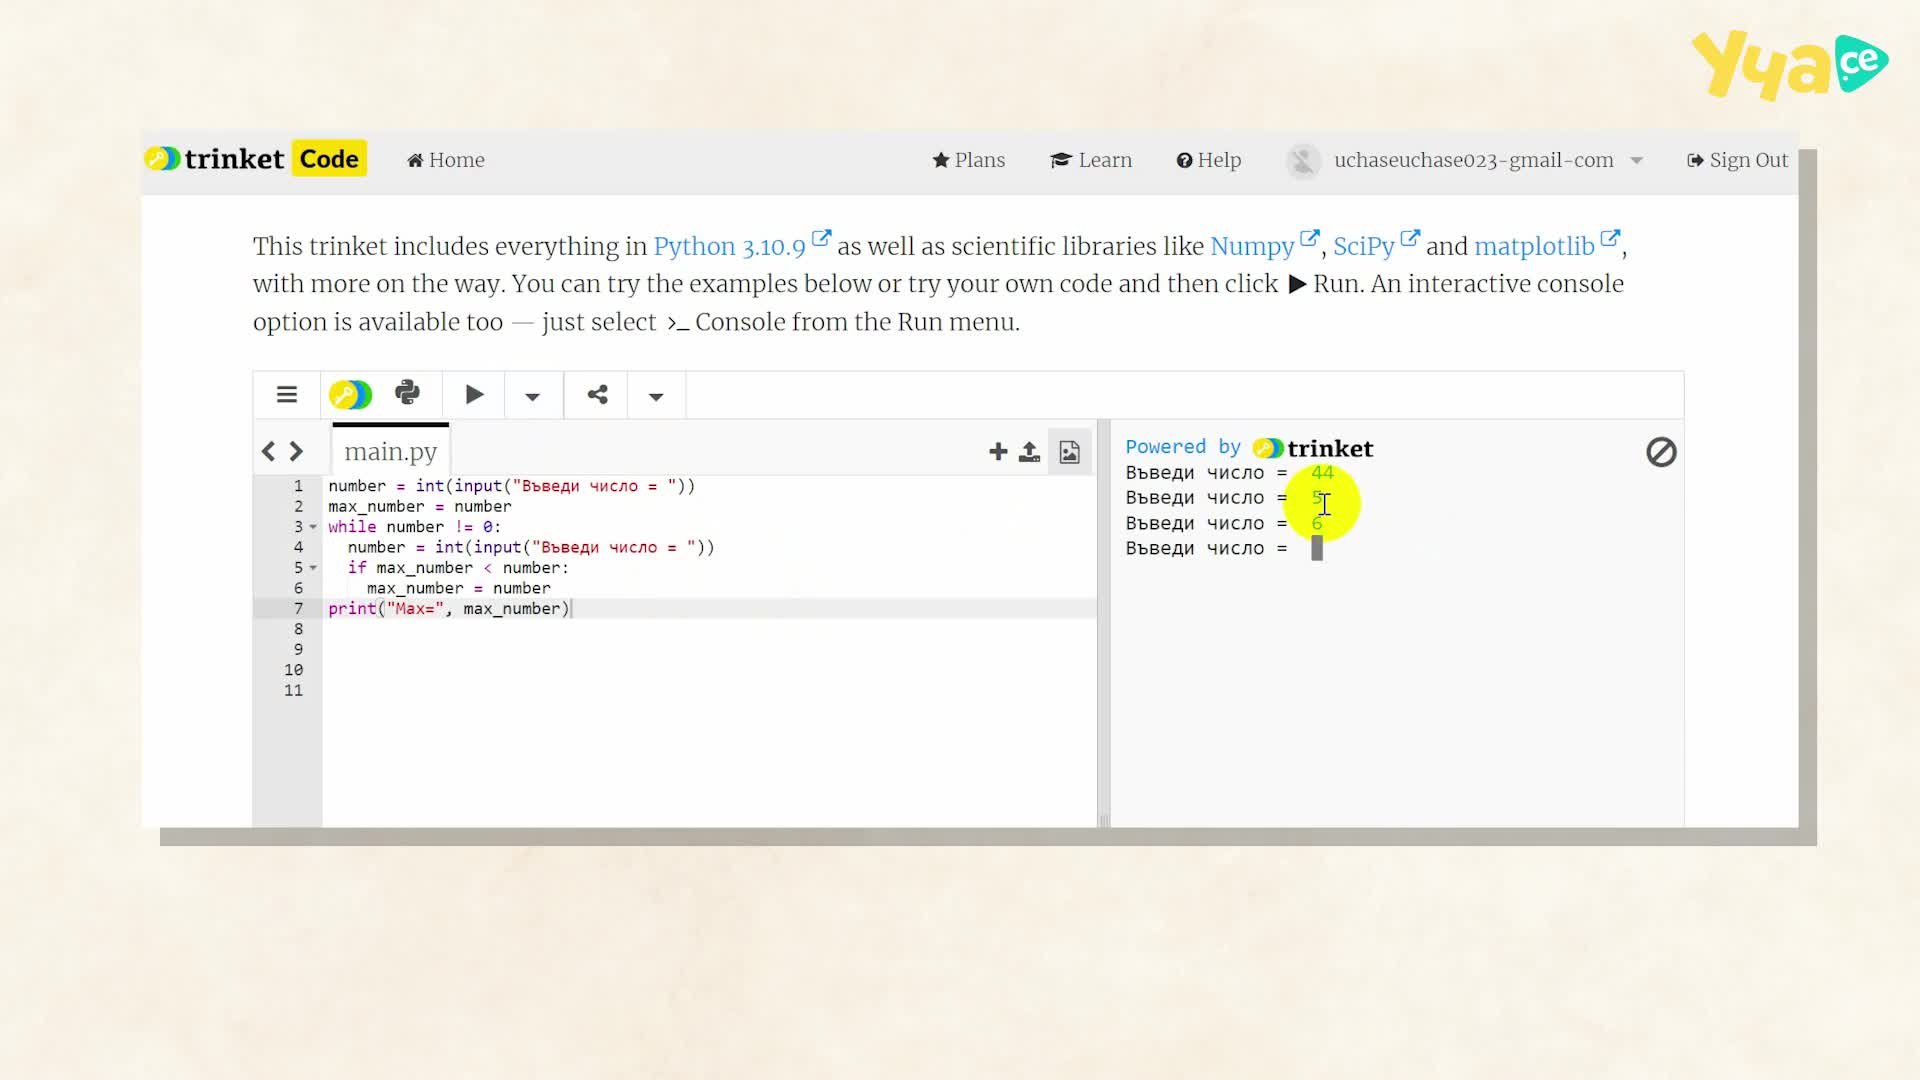The width and height of the screenshot is (1920, 1080).
Task: Open the image library icon
Action: [1069, 452]
